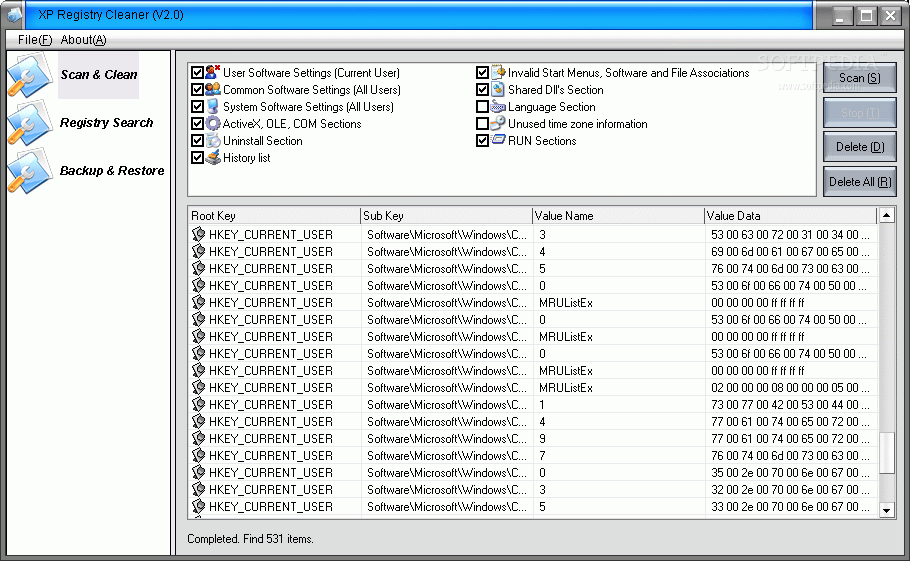Disable the History list checkbox
The image size is (910, 561).
coord(197,157)
